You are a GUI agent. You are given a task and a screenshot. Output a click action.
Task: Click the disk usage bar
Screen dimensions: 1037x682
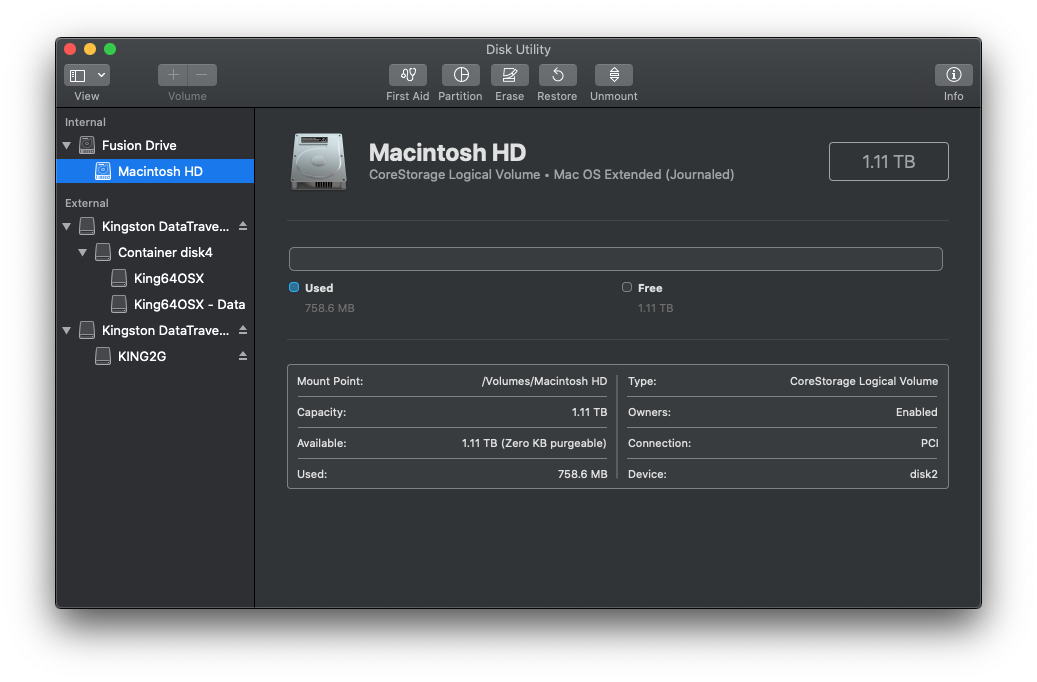[616, 259]
